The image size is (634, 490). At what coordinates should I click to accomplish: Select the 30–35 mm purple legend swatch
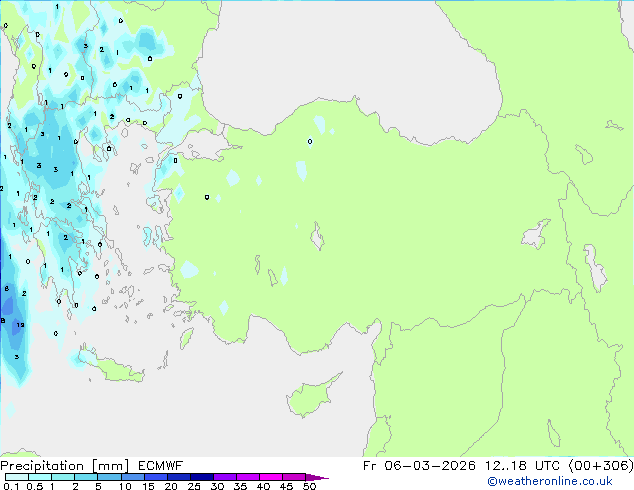[225, 477]
